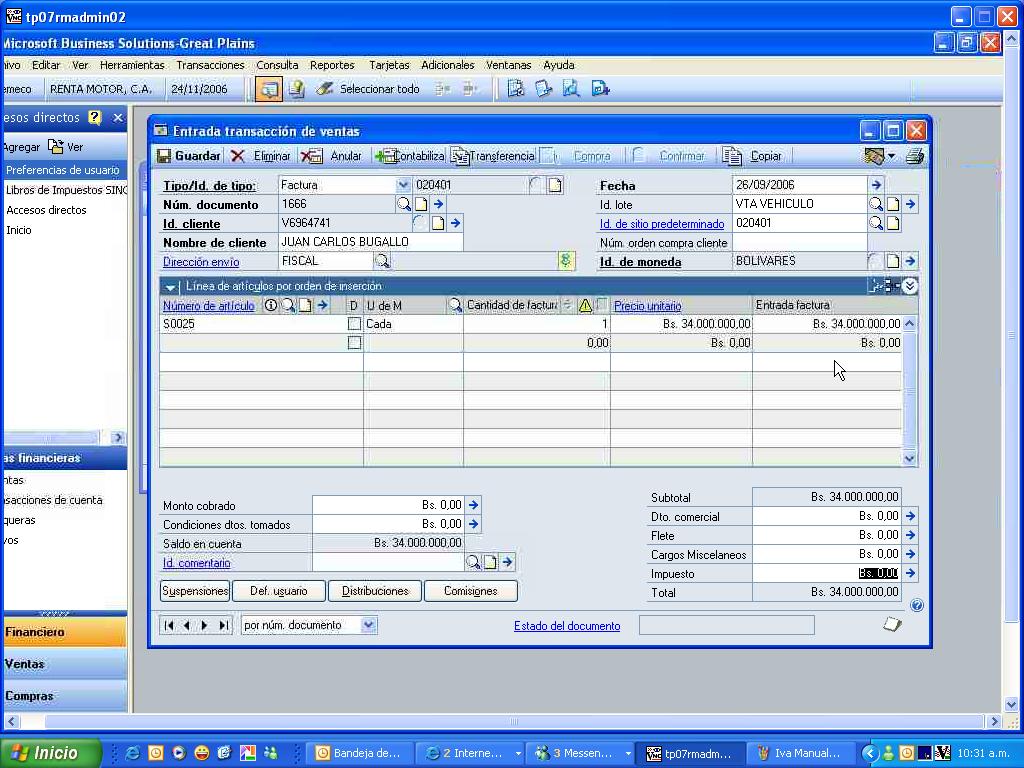Click highlighted main toolbar icon left of Seleccionar todo
This screenshot has width=1024, height=768.
tap(268, 89)
